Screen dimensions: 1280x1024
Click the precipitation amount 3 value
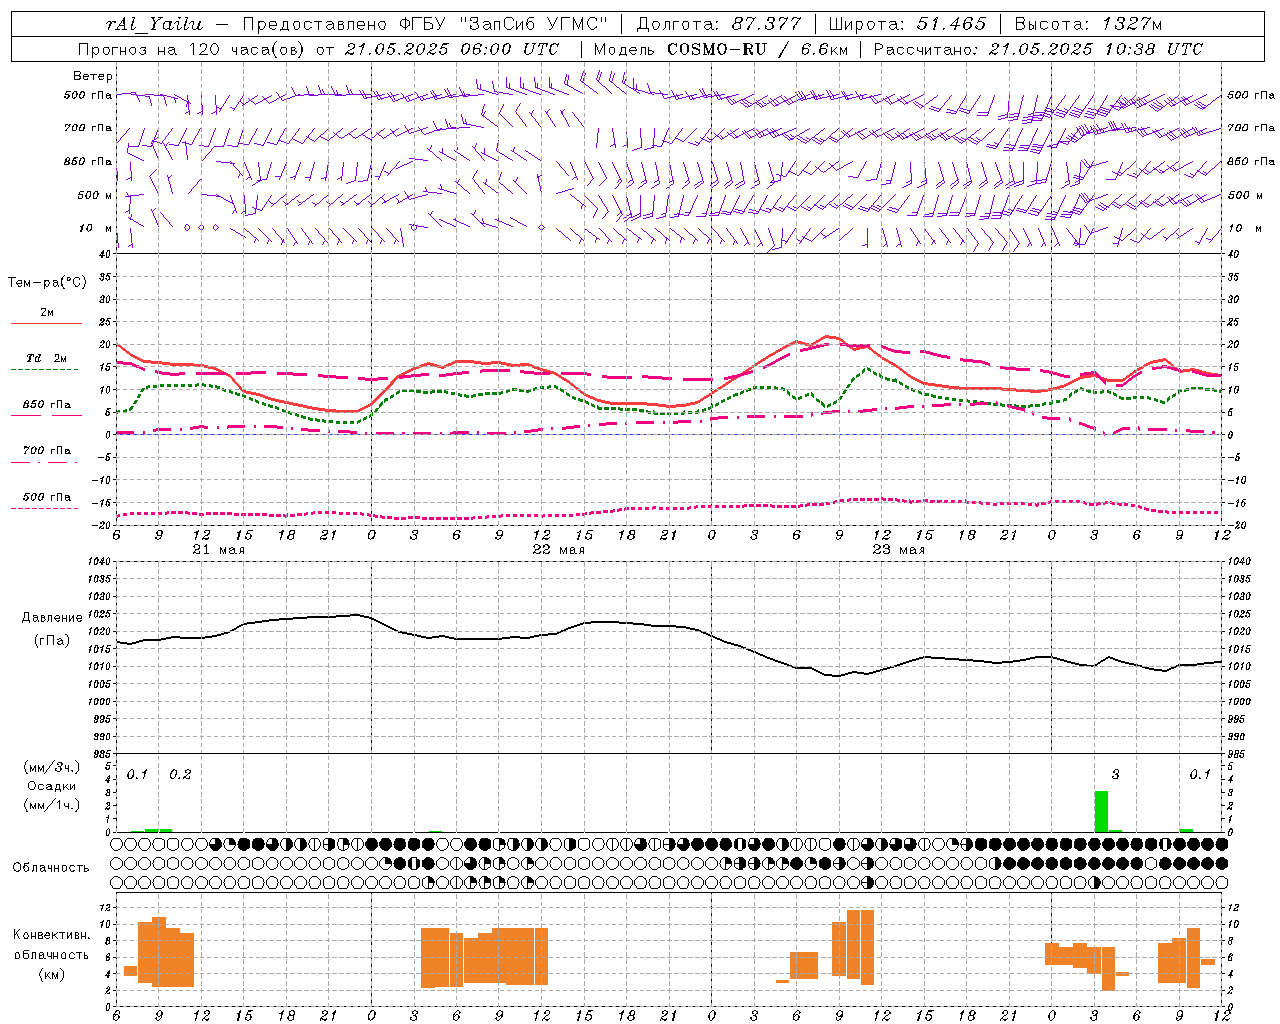click(1116, 775)
